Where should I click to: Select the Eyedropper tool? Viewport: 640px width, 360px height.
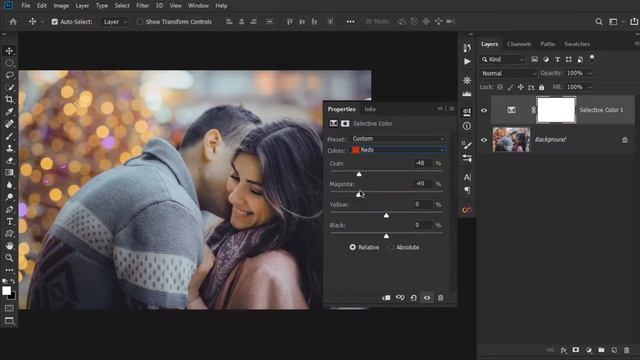9,111
